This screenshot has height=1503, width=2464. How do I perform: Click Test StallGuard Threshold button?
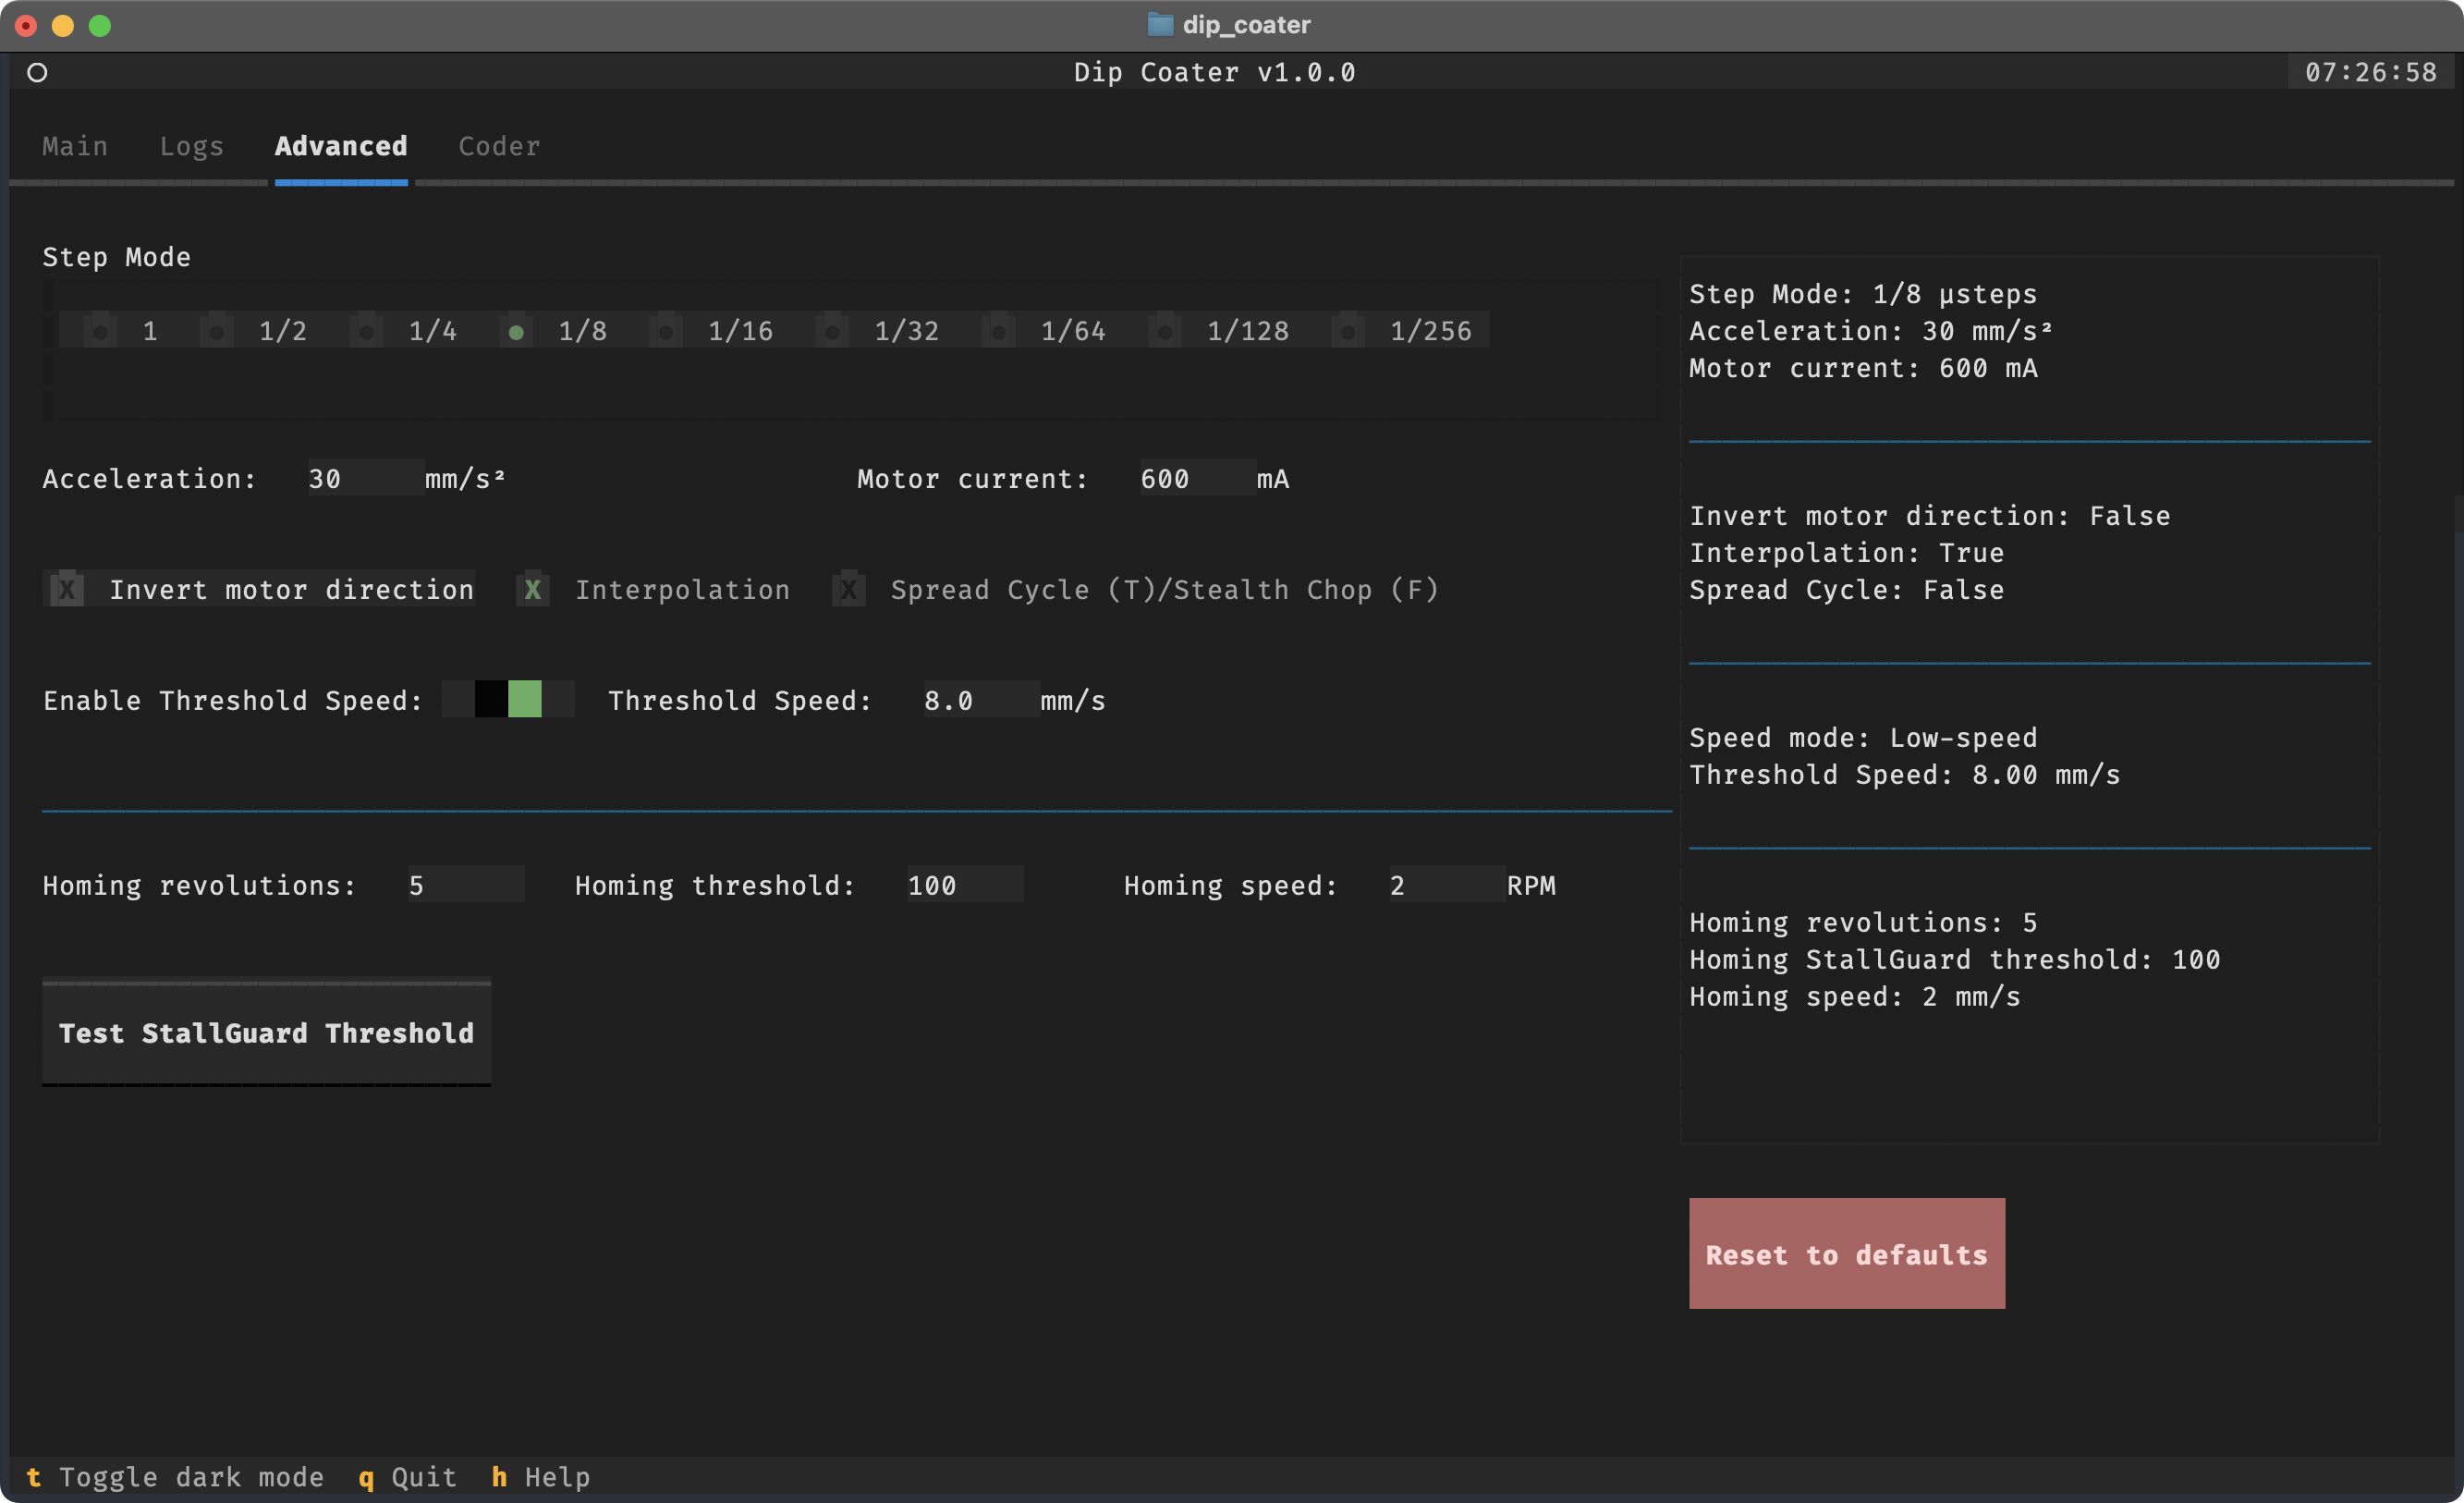[x=267, y=1033]
